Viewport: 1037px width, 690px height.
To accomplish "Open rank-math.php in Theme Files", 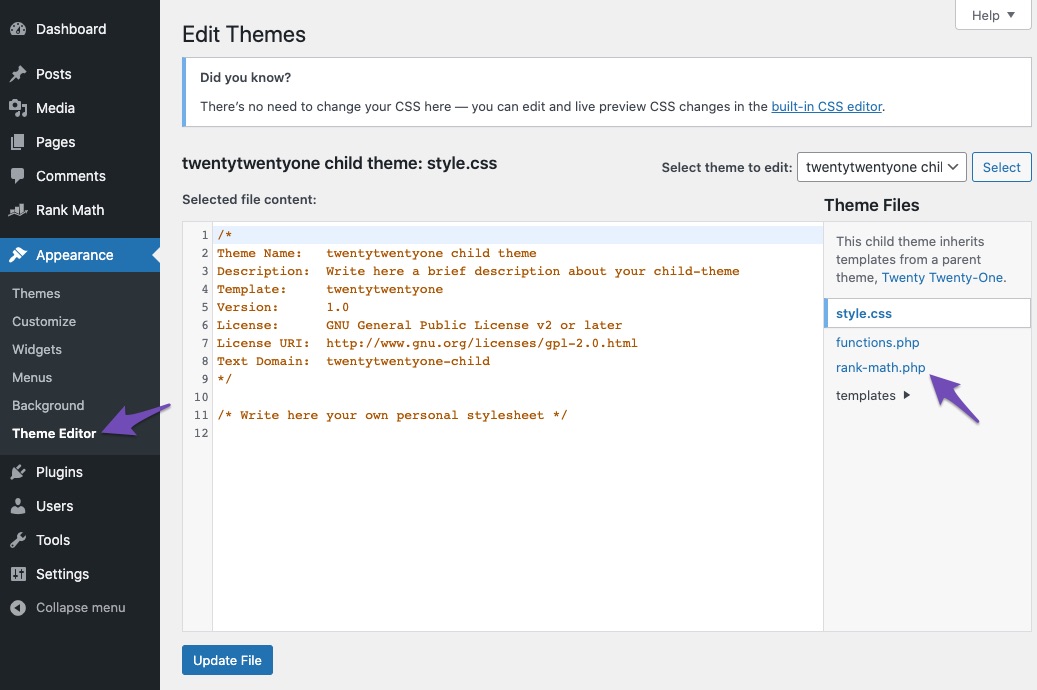I will click(x=880, y=367).
